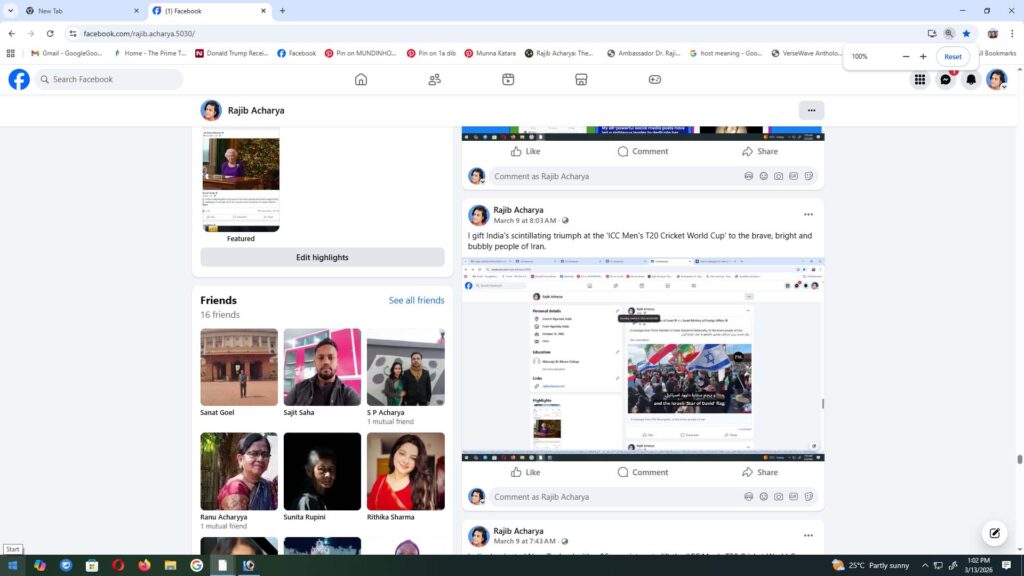Open the Marketplace icon in top navigation
This screenshot has height=576, width=1024.
[x=581, y=80]
